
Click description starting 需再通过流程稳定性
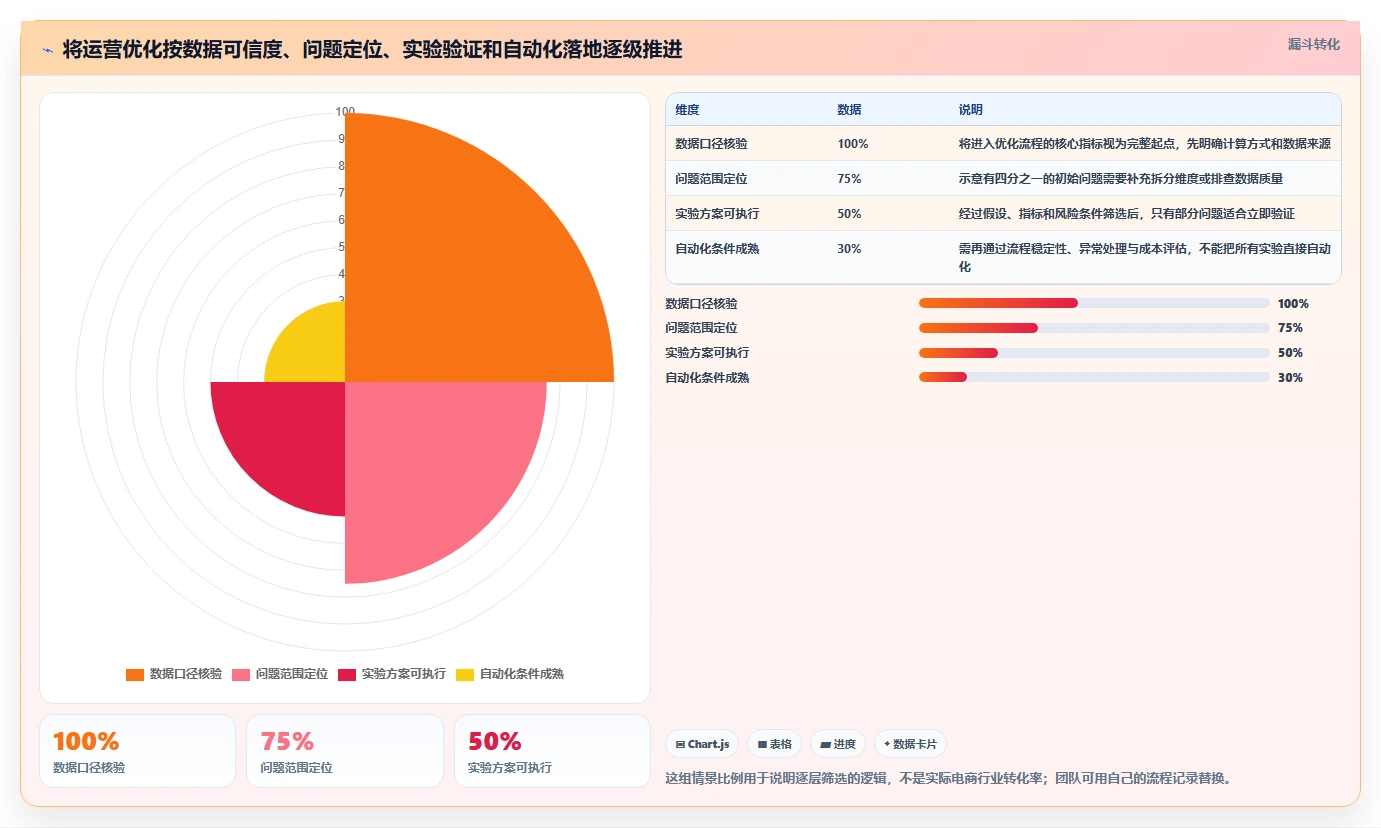(x=1144, y=258)
